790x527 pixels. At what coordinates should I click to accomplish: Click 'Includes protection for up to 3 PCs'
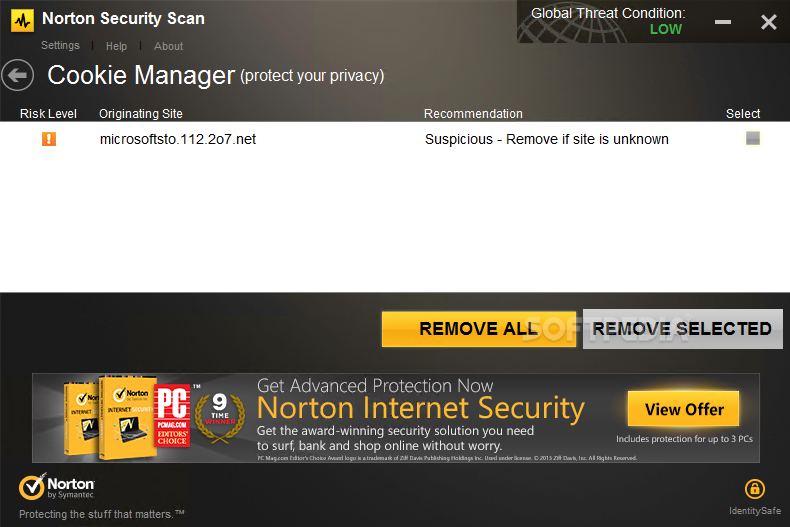coord(684,439)
